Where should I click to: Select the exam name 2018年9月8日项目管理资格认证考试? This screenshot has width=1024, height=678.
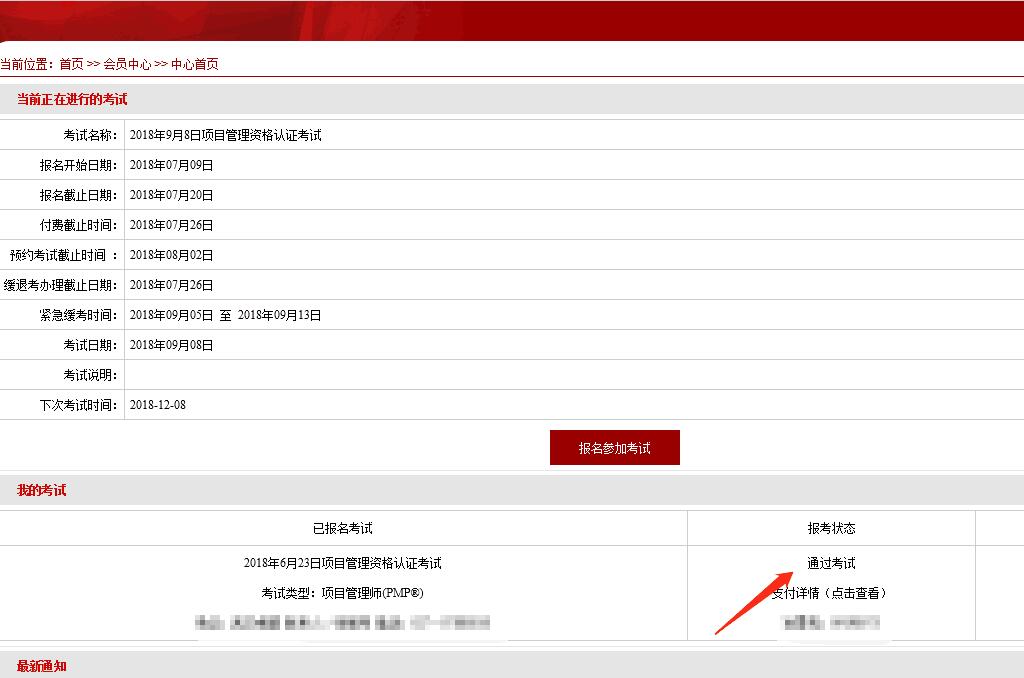226,135
